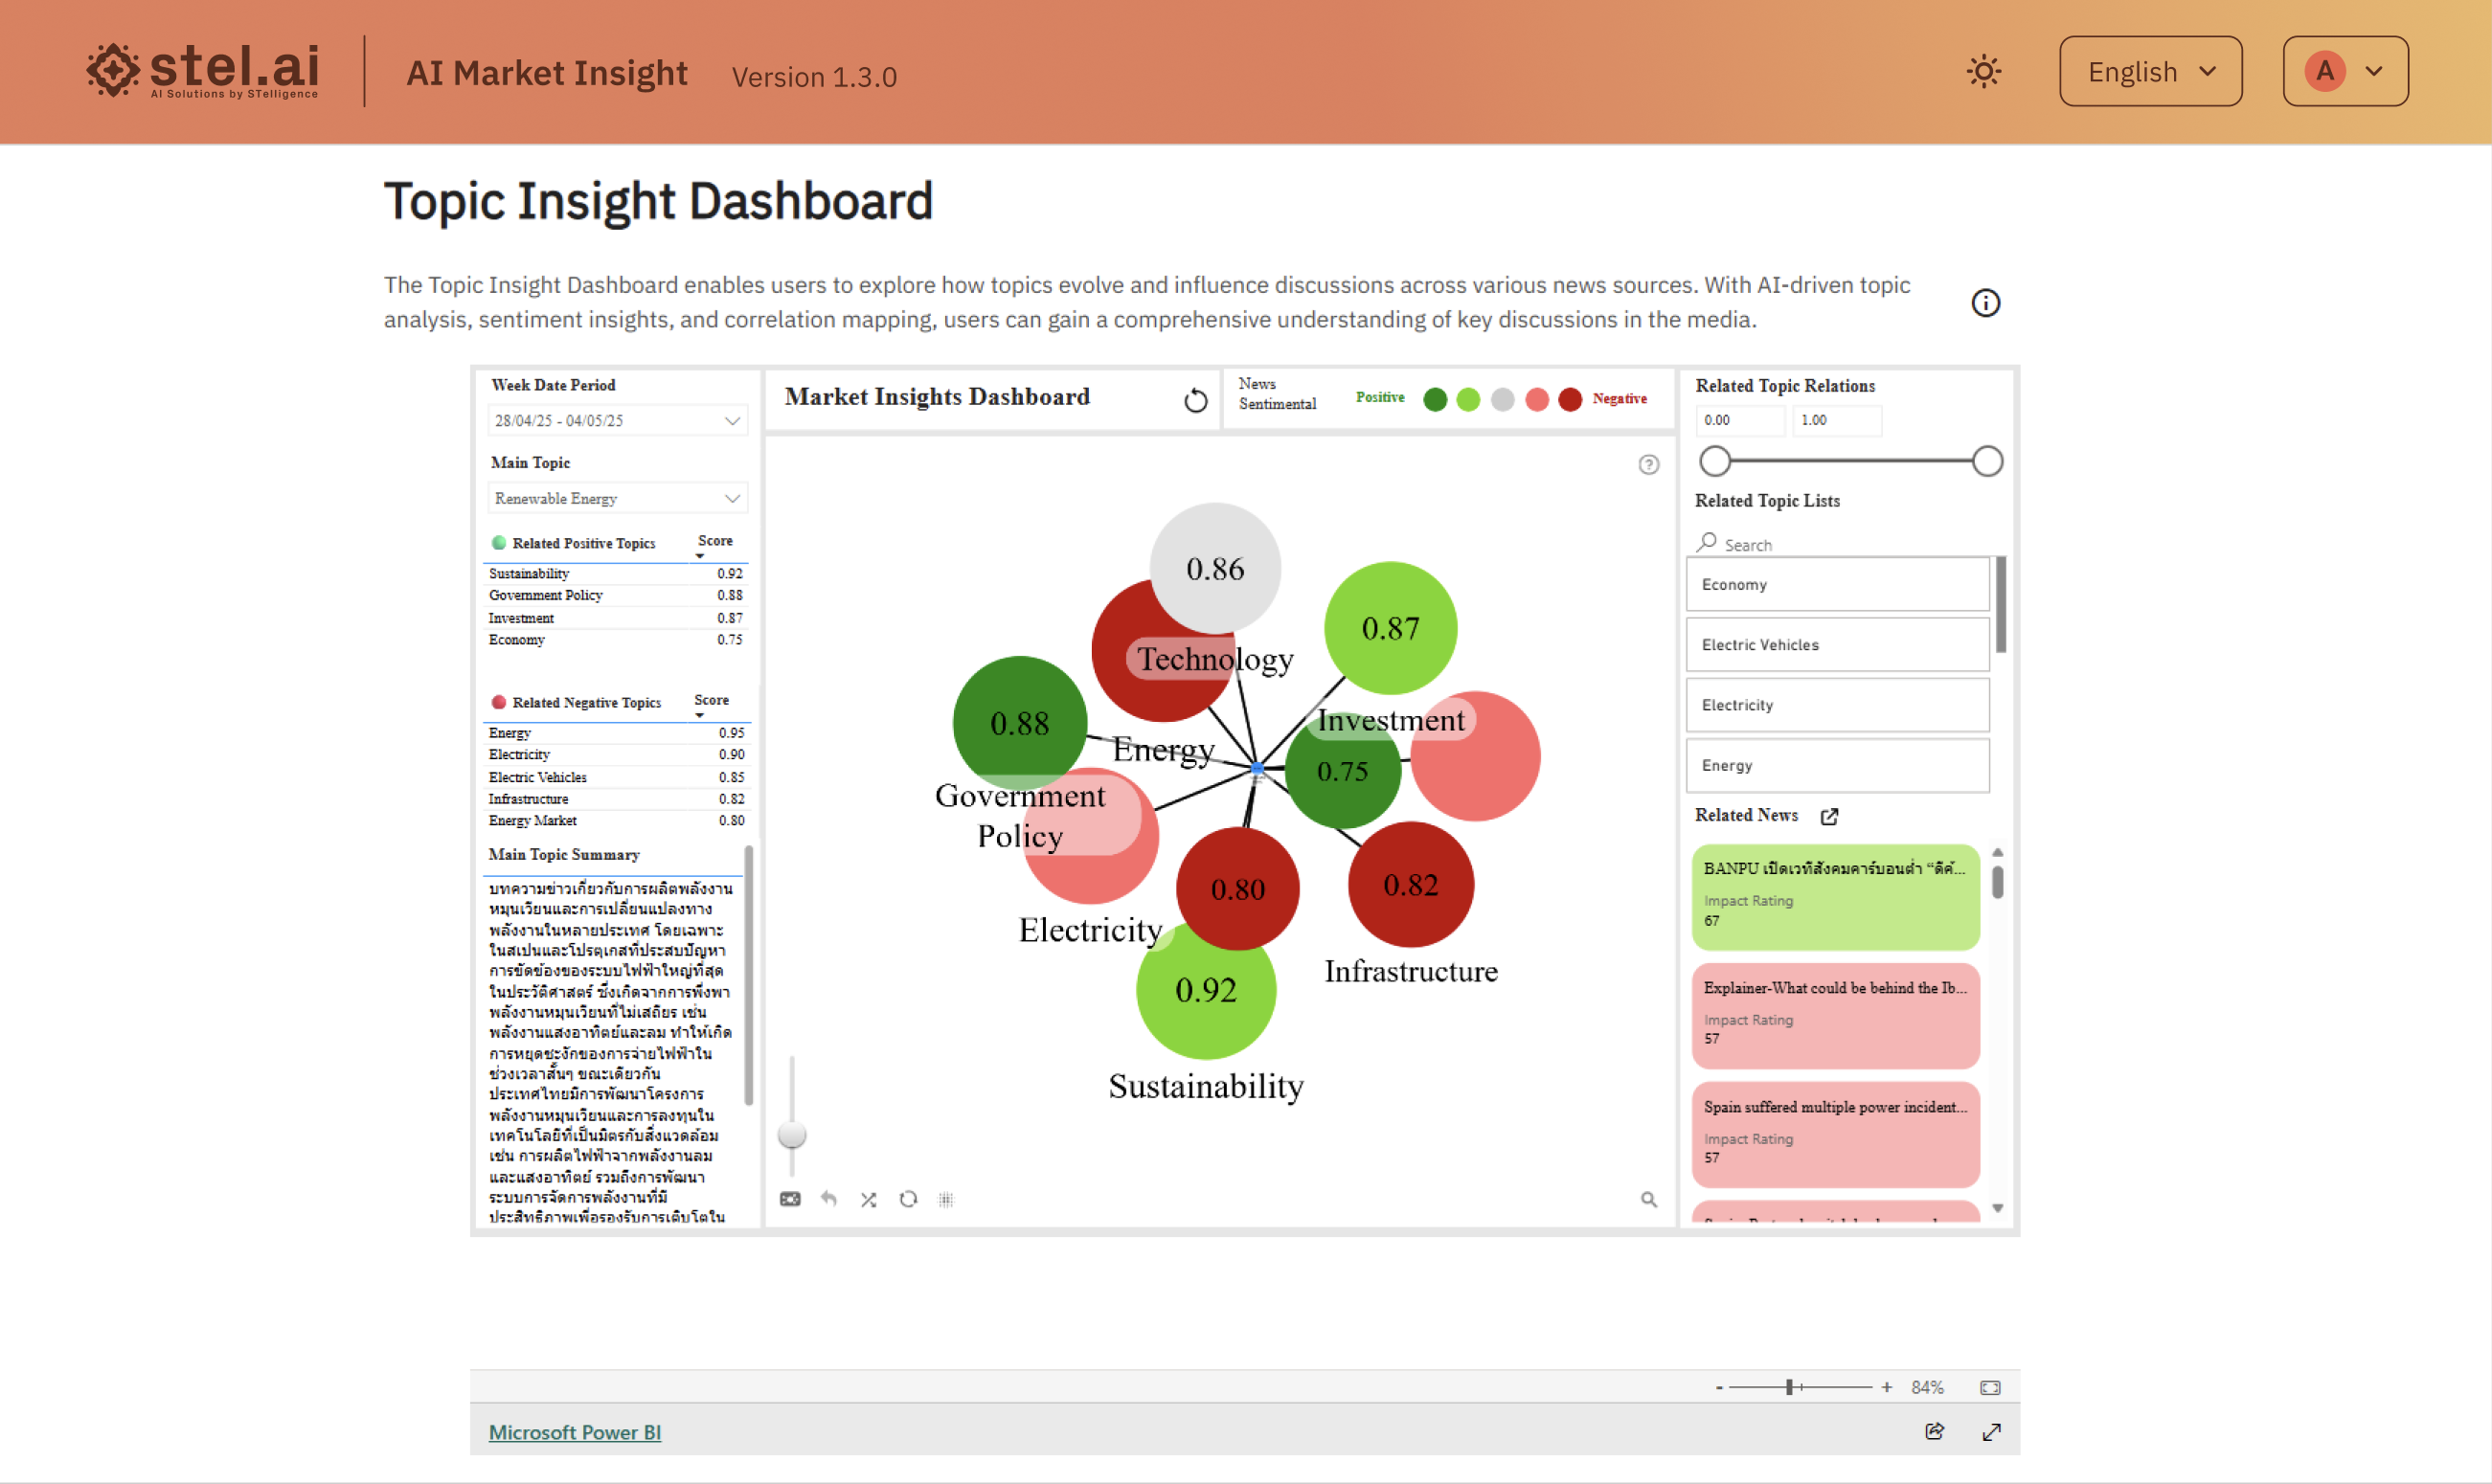Toggle fit-to-page icon beside zoom percentage
Image resolution: width=2492 pixels, height=1484 pixels.
(x=1990, y=1387)
